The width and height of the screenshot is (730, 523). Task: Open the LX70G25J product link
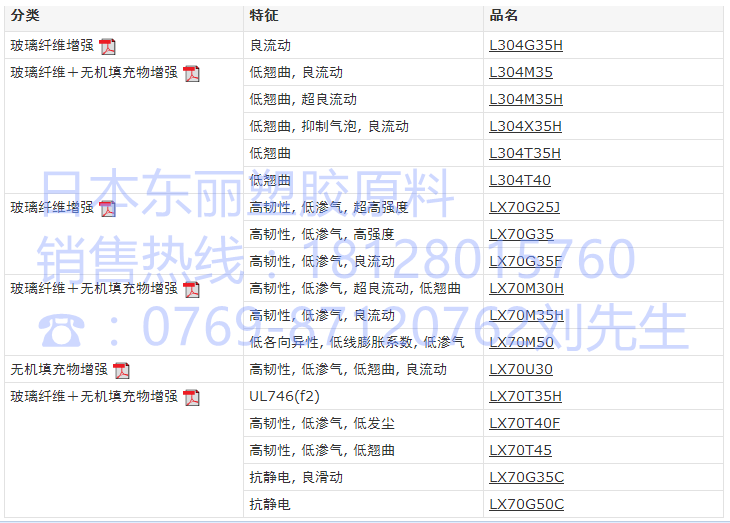click(524, 207)
